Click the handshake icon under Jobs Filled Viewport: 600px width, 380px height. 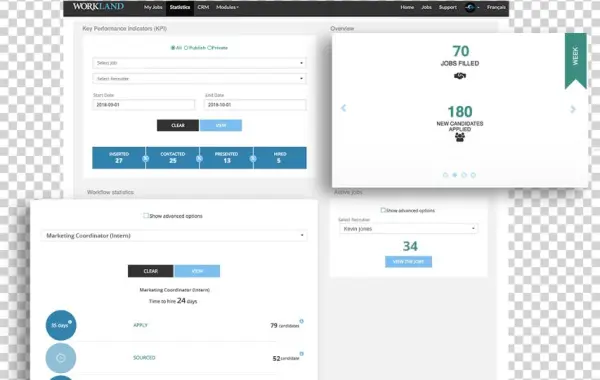point(460,76)
